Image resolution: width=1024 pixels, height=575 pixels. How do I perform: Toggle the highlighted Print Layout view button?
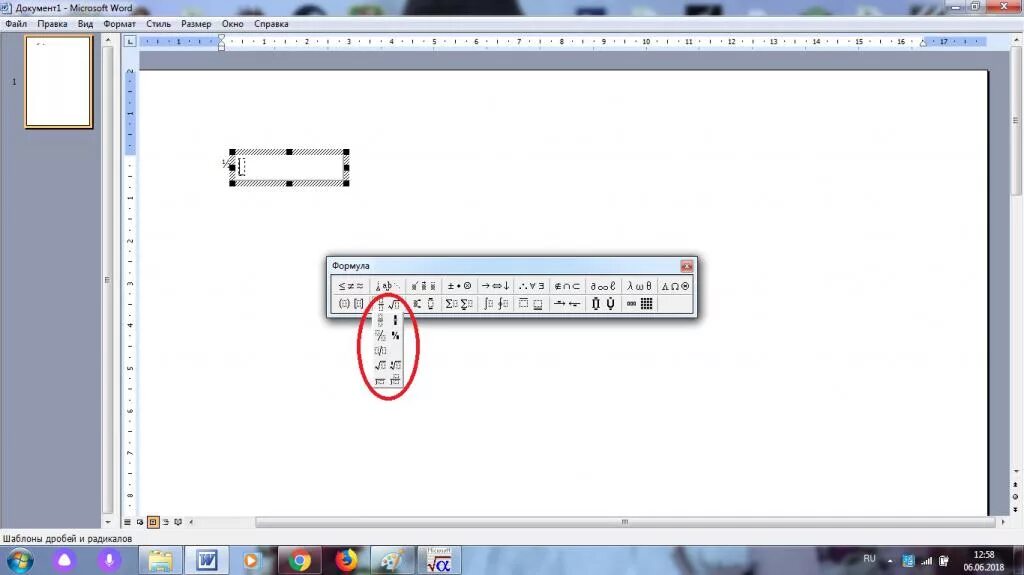(153, 522)
